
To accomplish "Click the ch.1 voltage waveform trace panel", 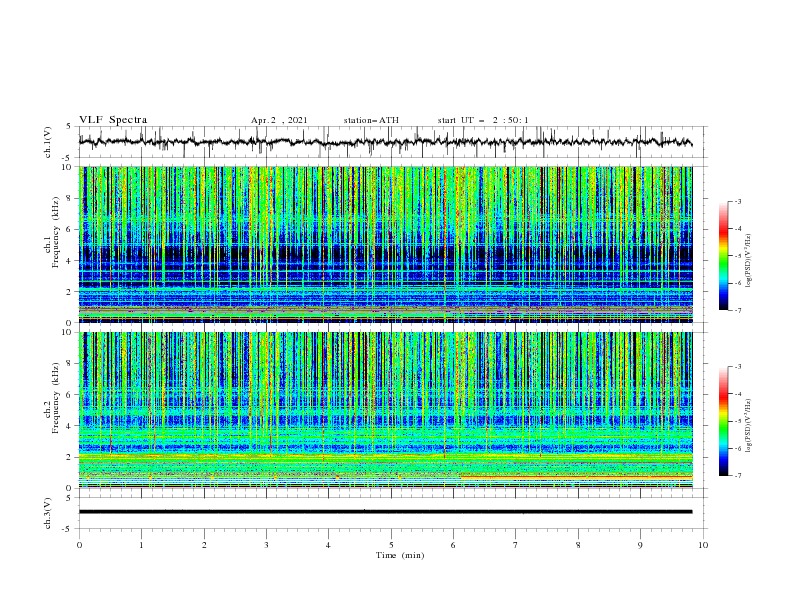I will coord(393,142).
